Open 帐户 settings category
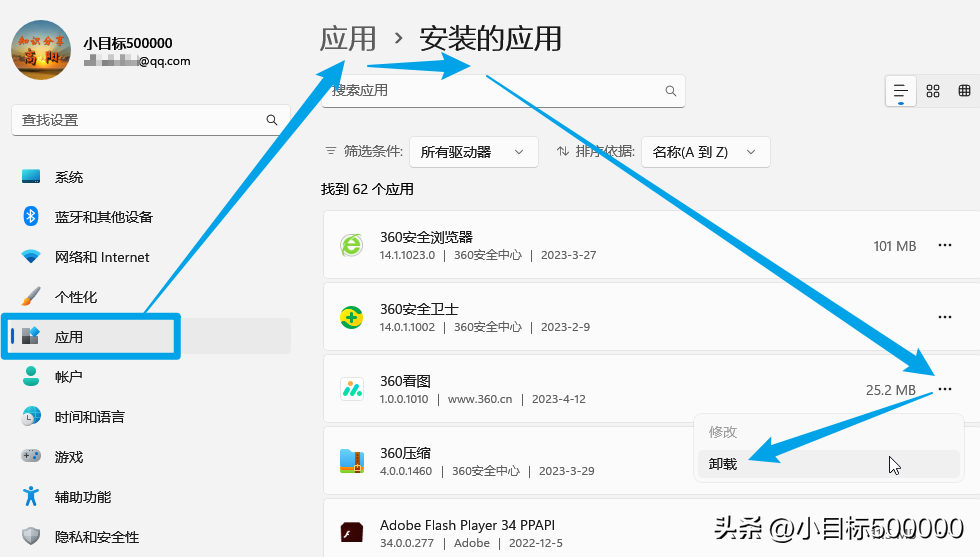The image size is (980, 557). (69, 377)
